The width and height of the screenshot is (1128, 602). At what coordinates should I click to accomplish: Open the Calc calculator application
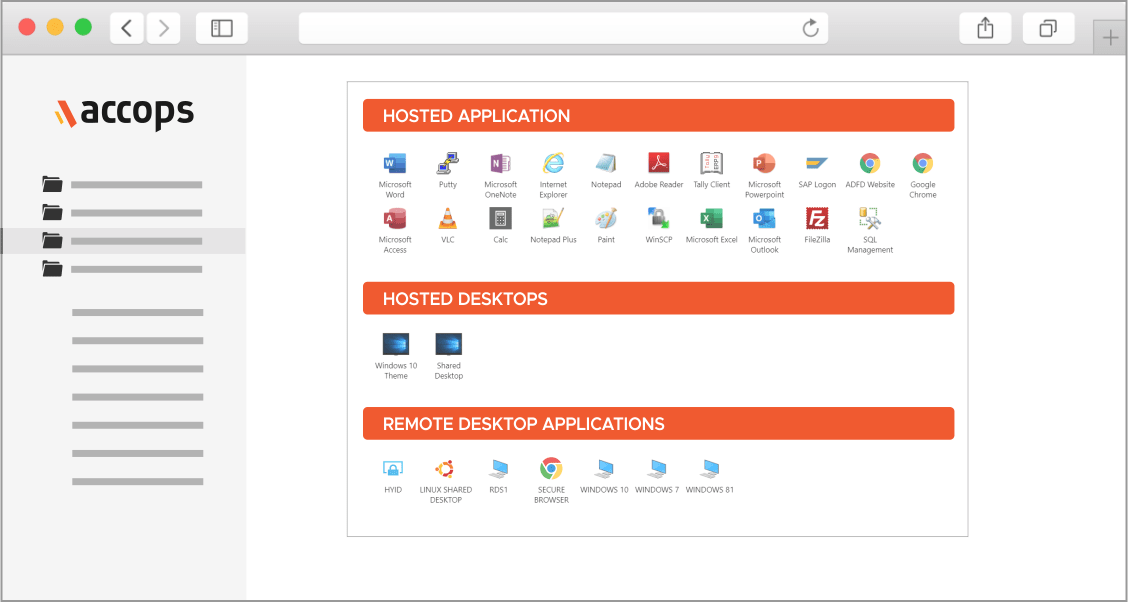tap(501, 219)
